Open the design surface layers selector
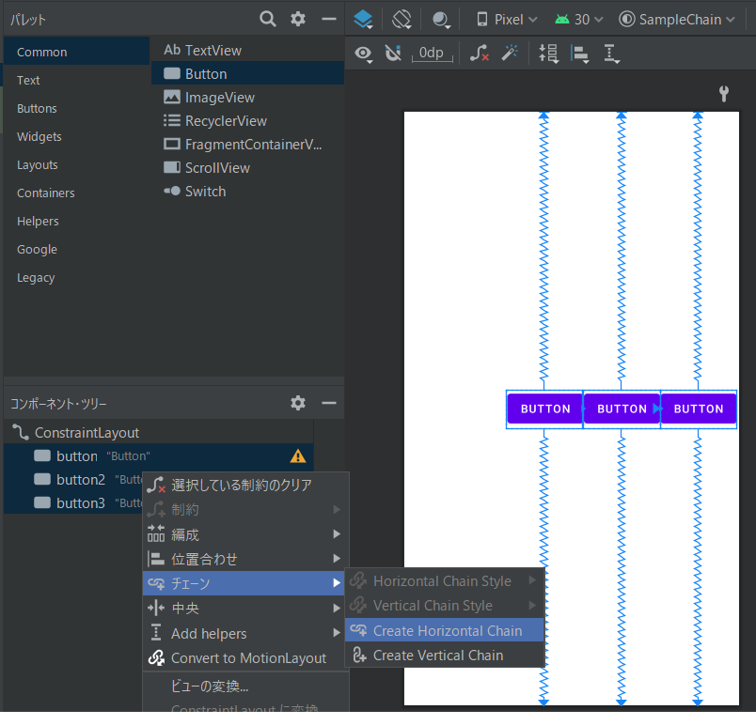 [363, 20]
